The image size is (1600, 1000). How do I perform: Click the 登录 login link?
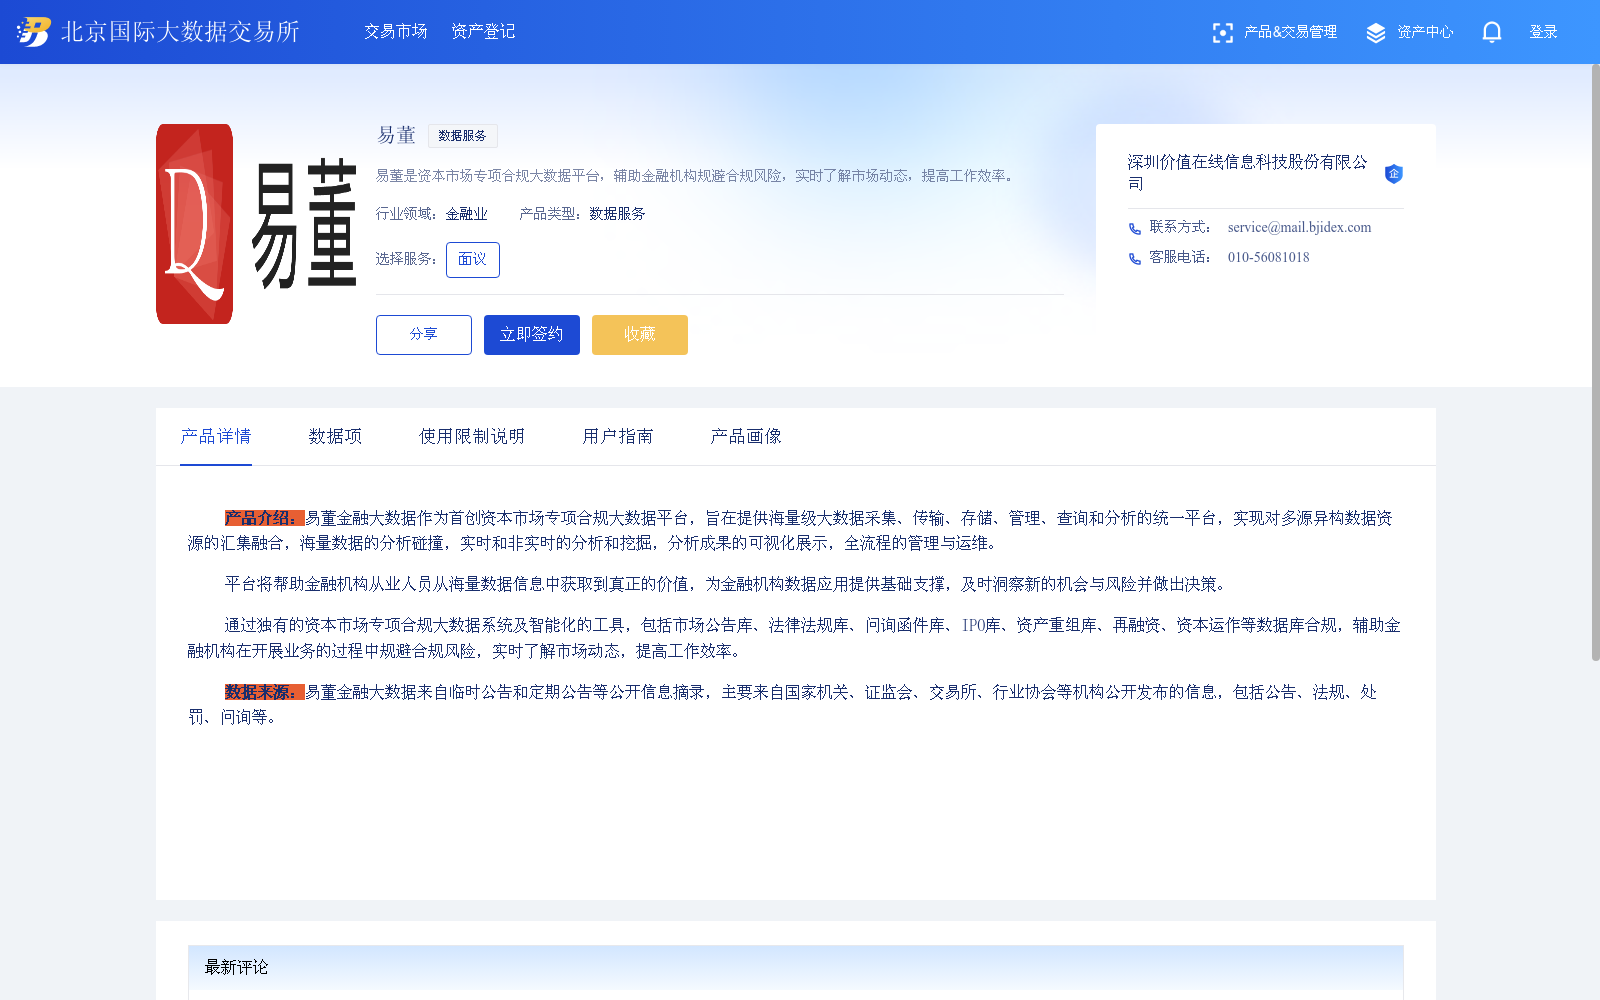[1543, 32]
